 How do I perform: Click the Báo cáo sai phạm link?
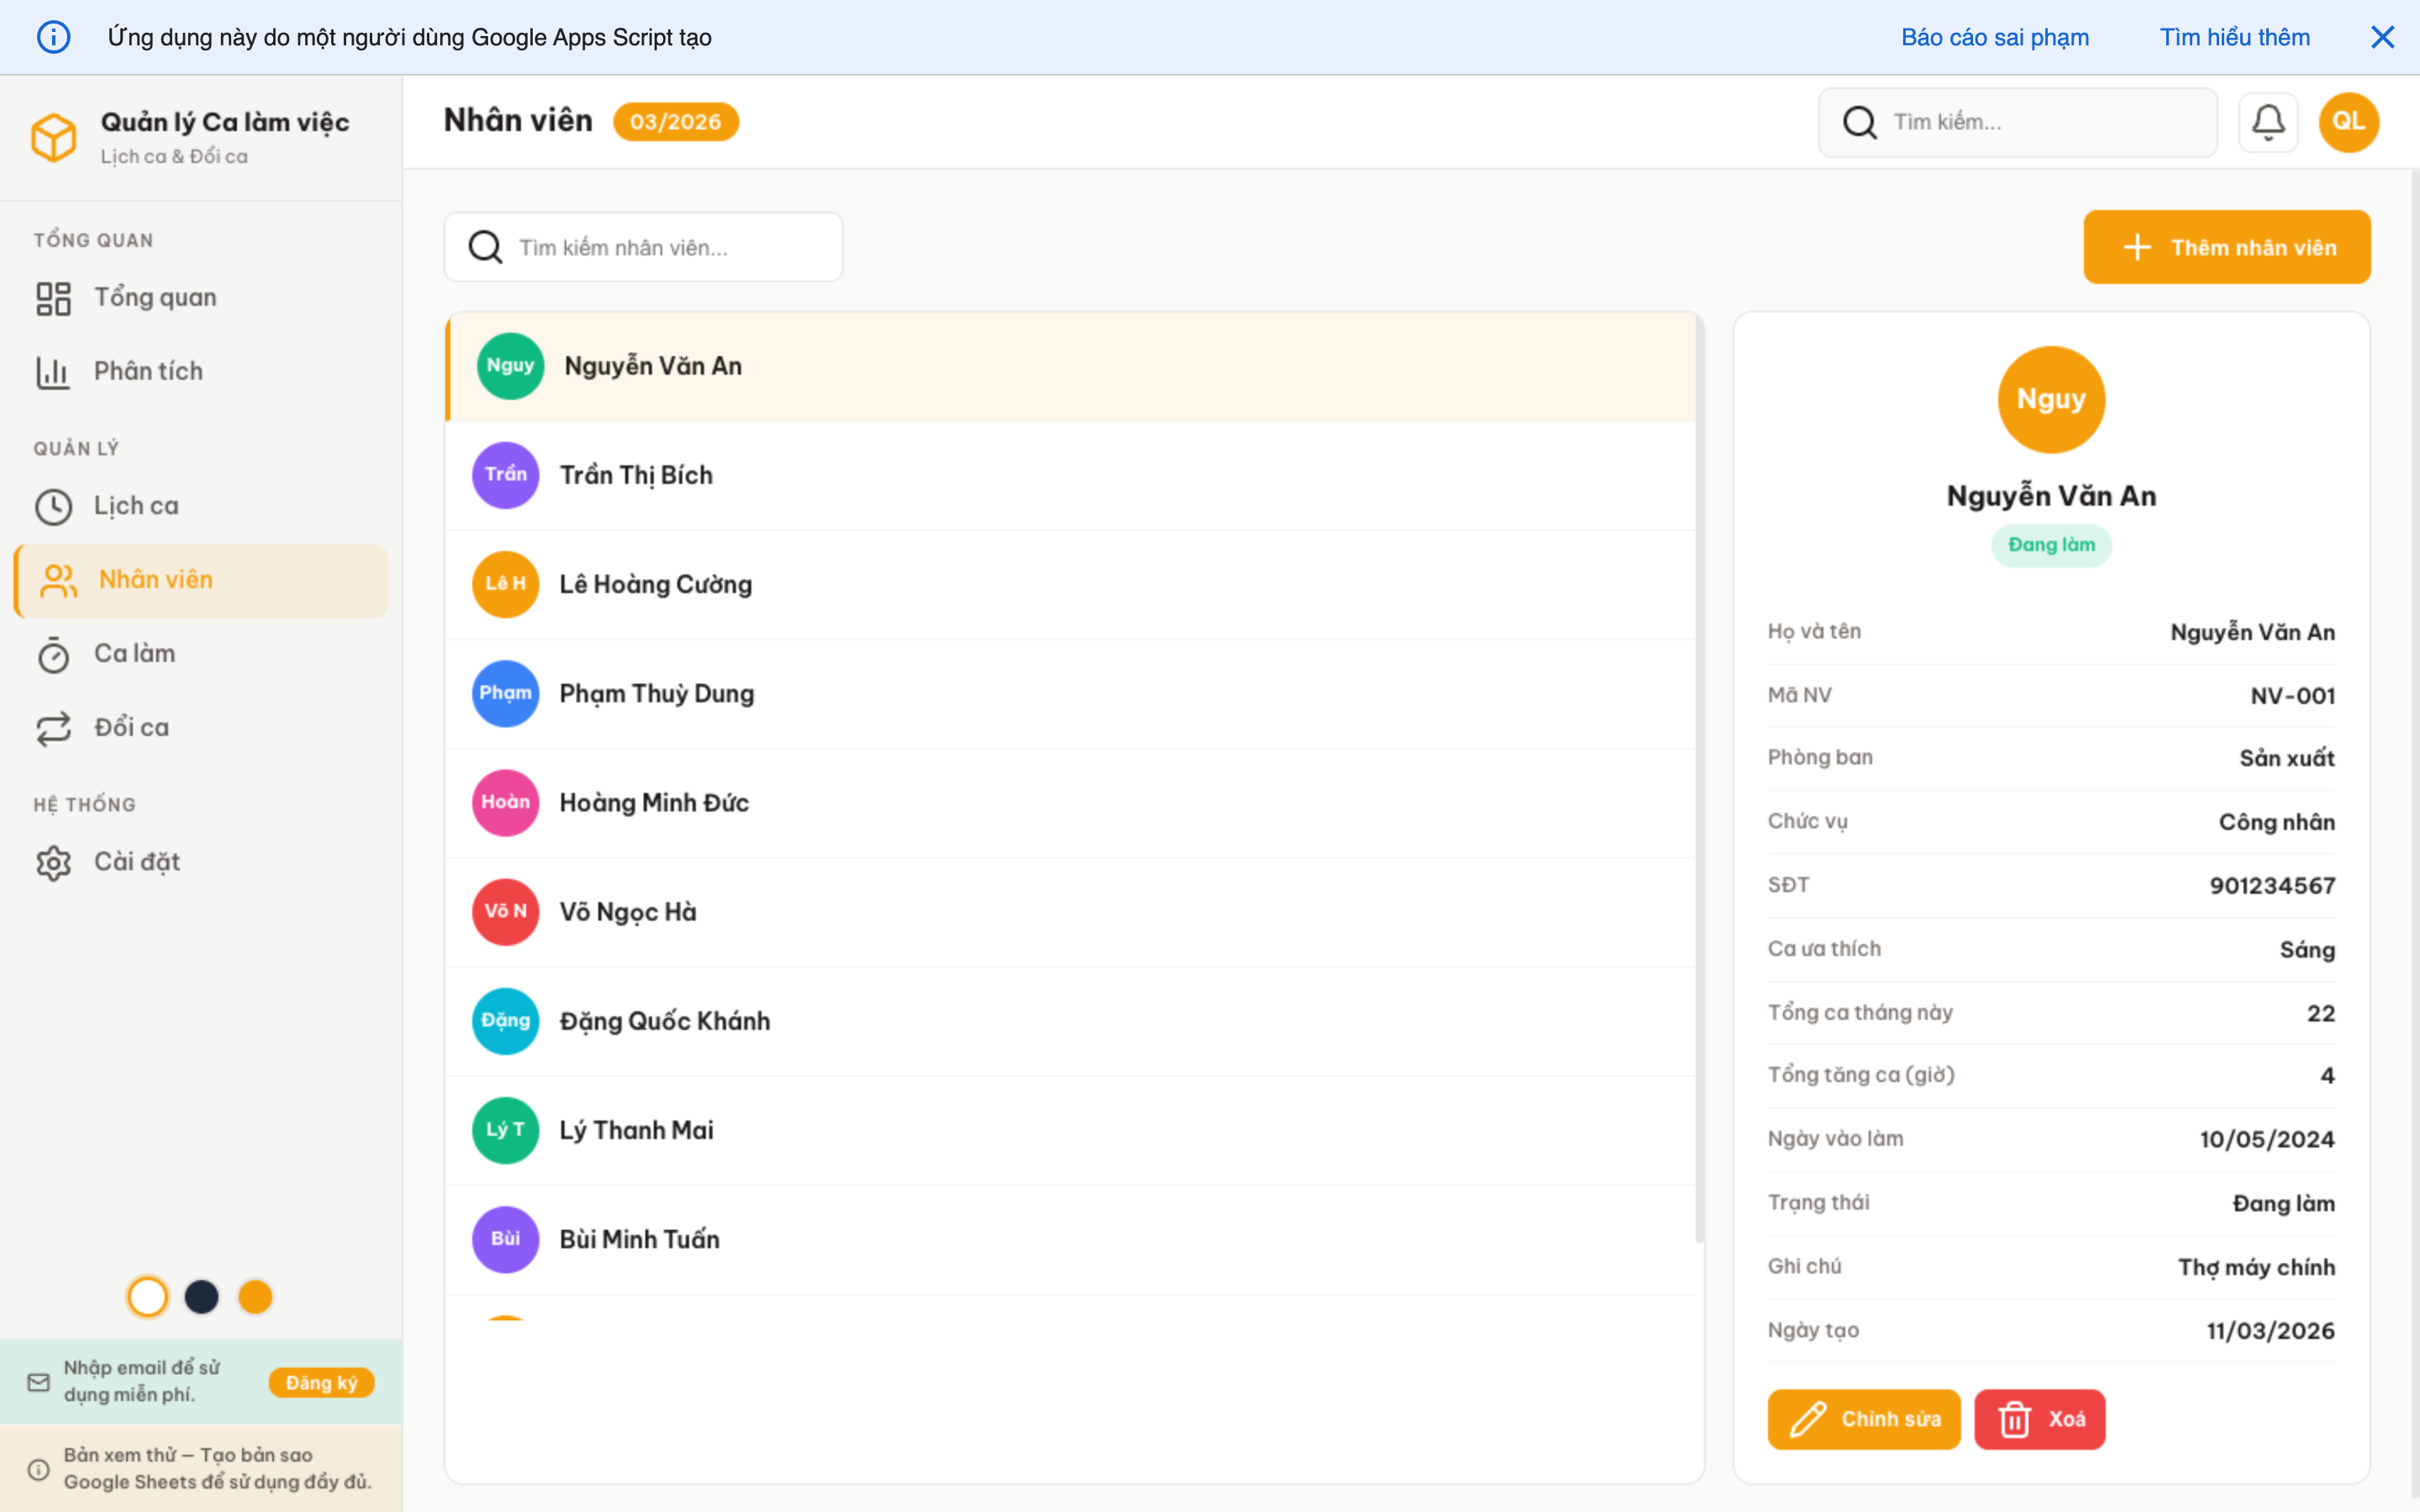1995,36
